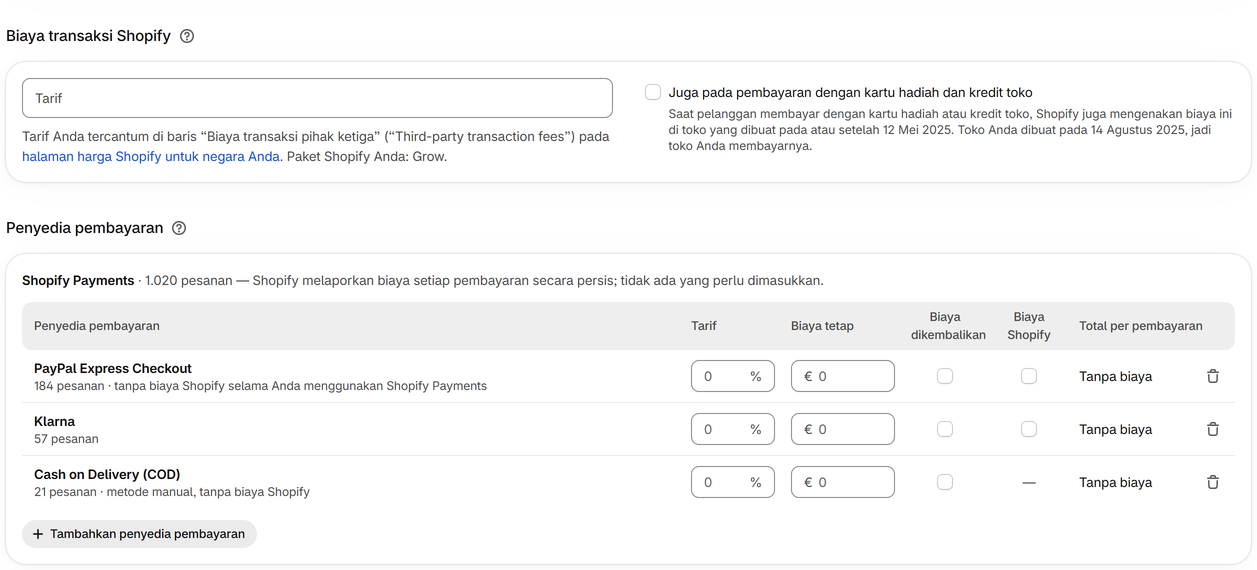The height and width of the screenshot is (570, 1257).
Task: Edit Cash on Delivery percentage rate
Action: (733, 482)
